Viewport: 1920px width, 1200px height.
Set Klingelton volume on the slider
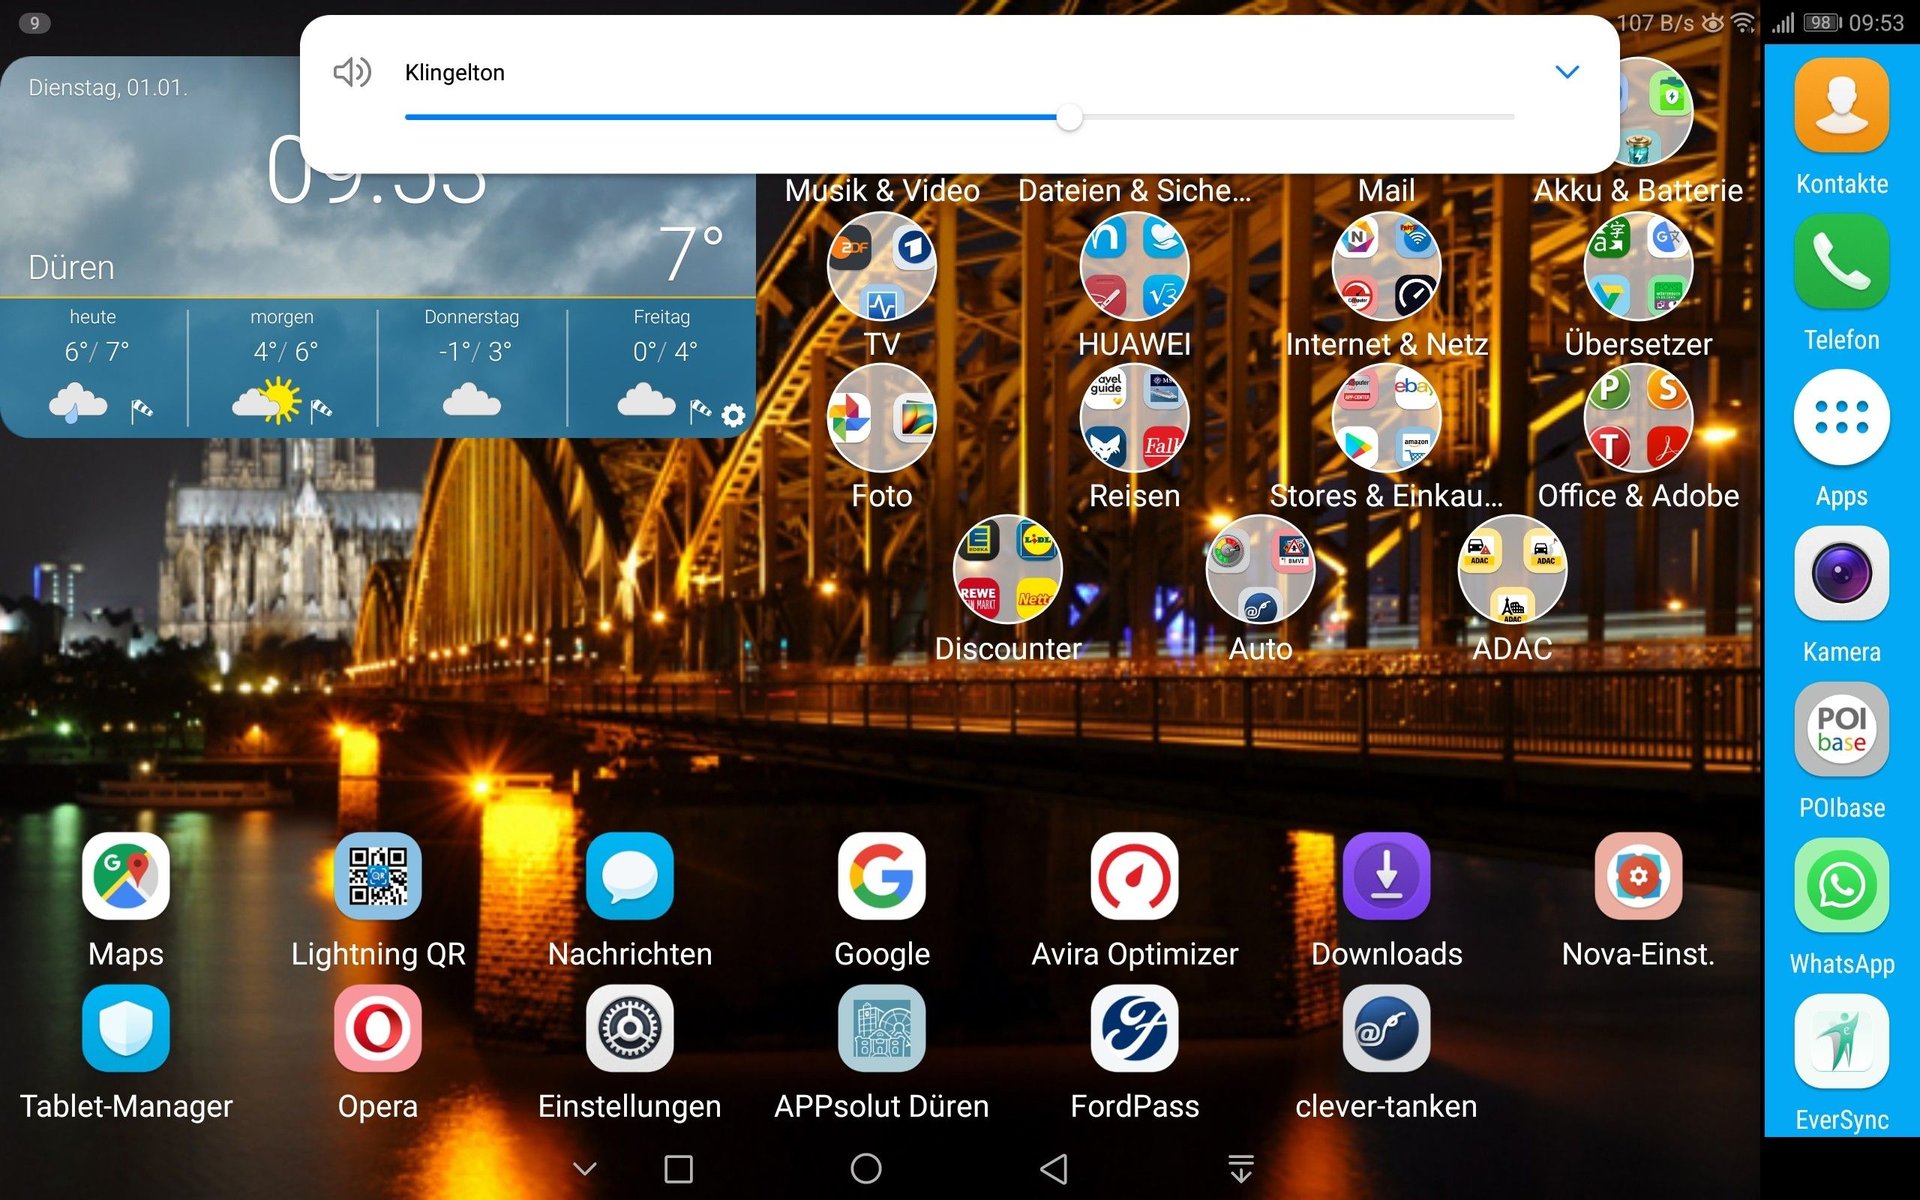(x=960, y=117)
